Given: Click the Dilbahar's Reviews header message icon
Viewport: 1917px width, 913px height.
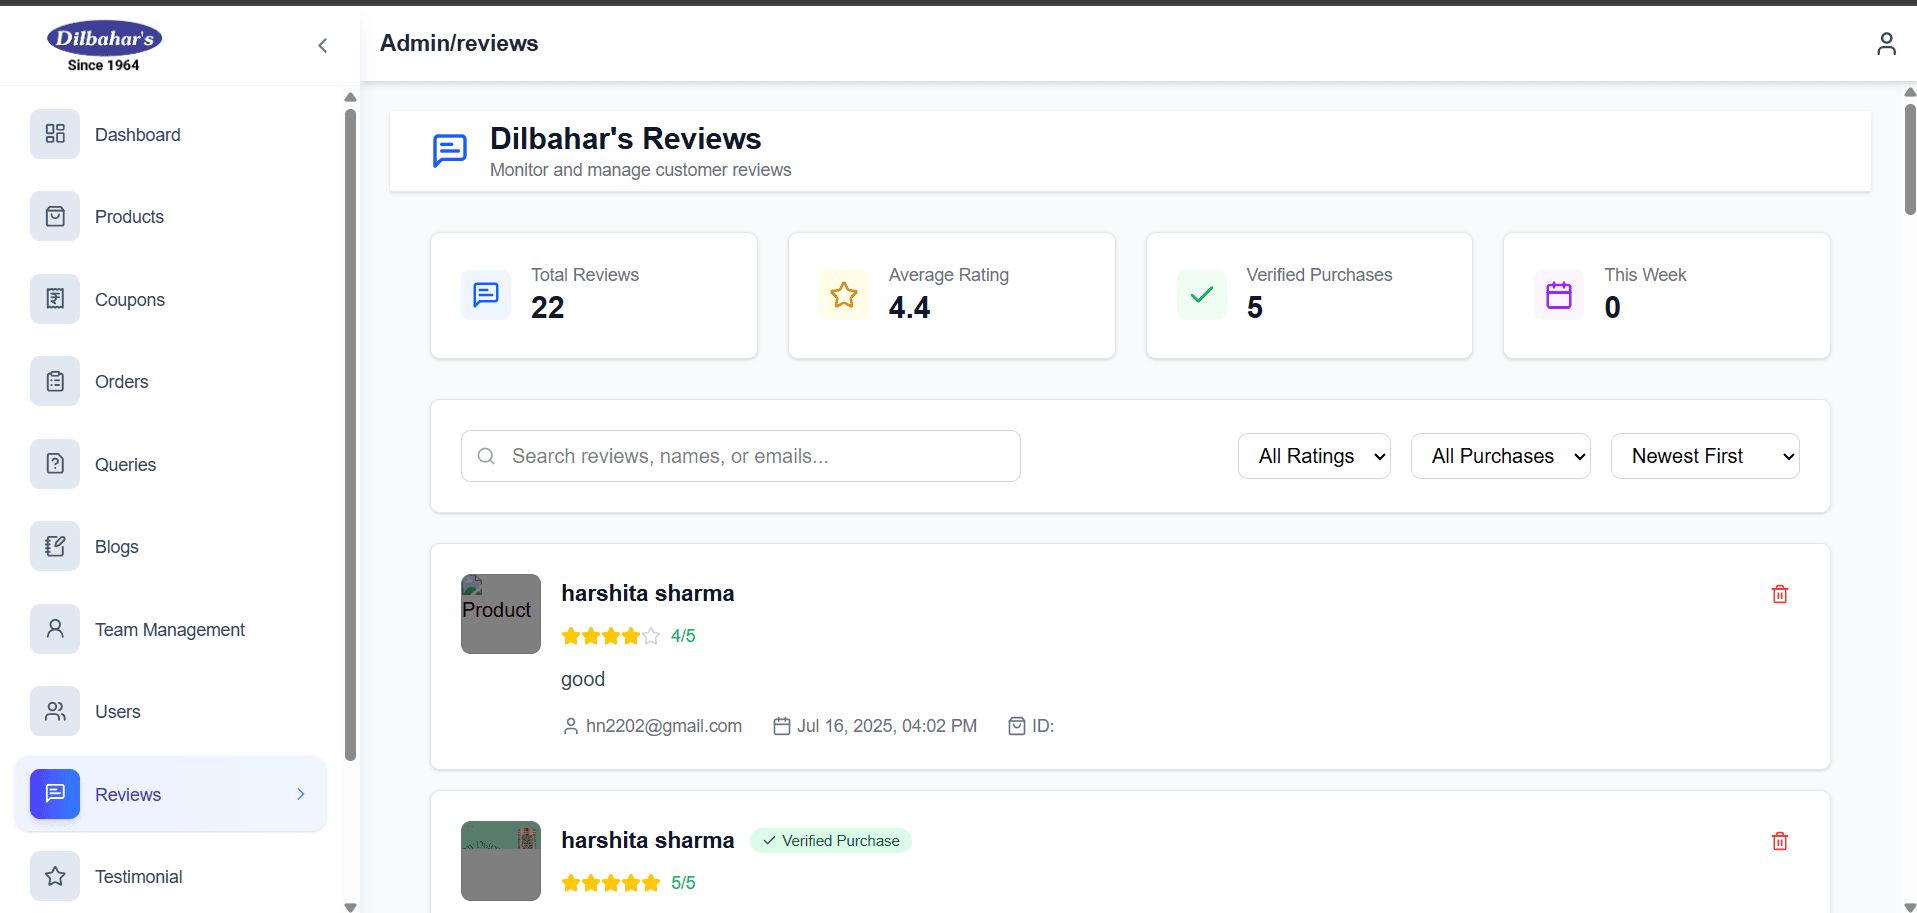Looking at the screenshot, I should (449, 151).
